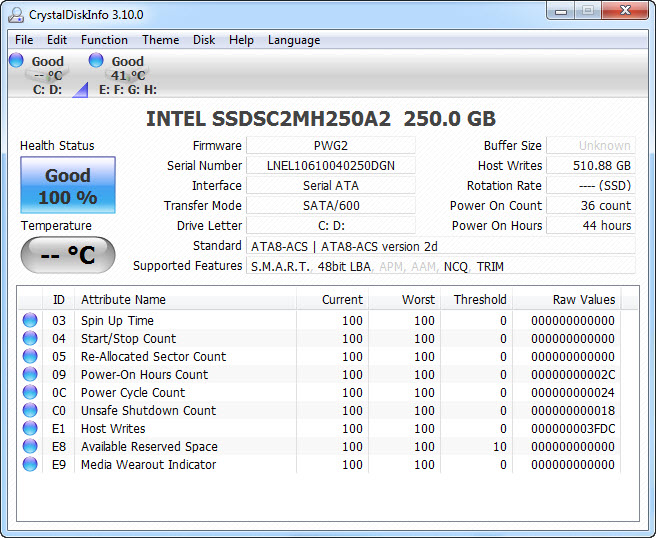
Task: Click the Power On Count field 36 count
Action: pyautogui.click(x=591, y=205)
